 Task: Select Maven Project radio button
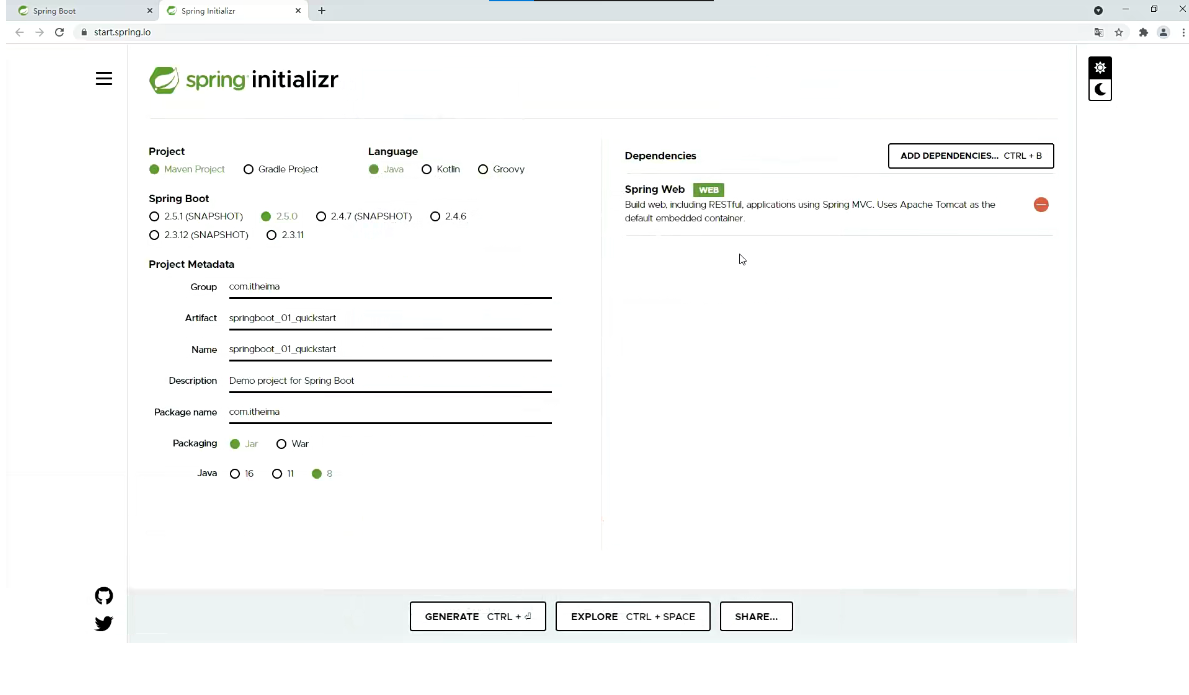click(155, 169)
